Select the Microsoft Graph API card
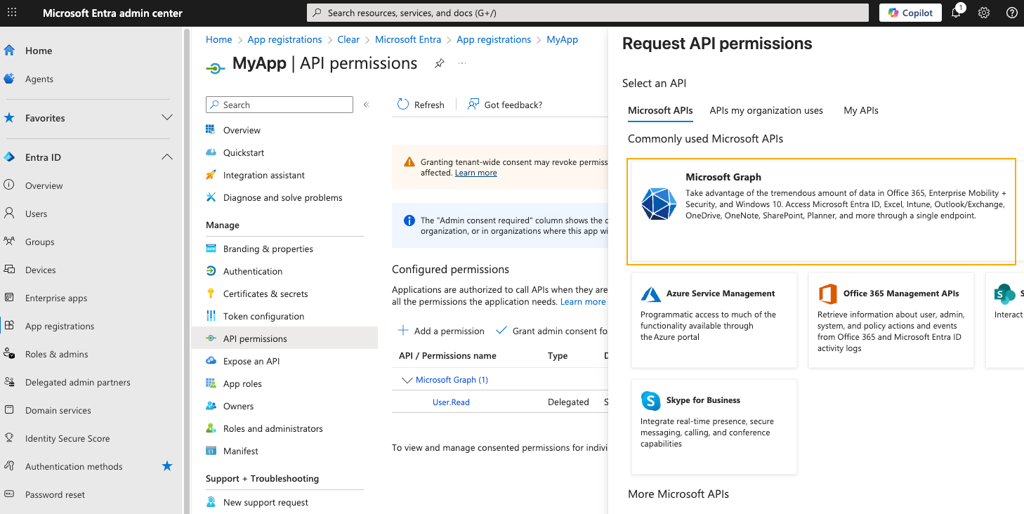This screenshot has width=1024, height=514. pos(821,211)
